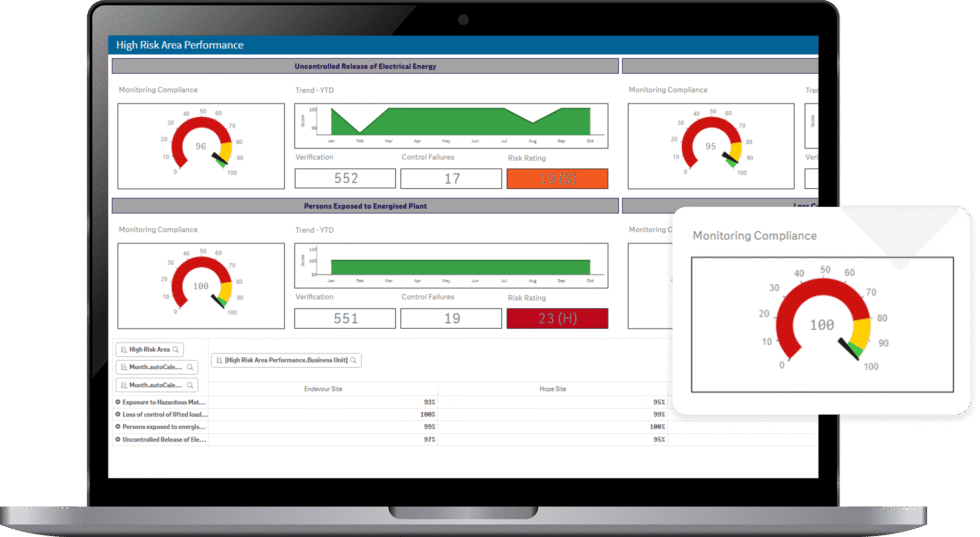Image resolution: width=980 pixels, height=537 pixels.
Task: Click Hope Site 100% for Persons exposed
Action: click(x=657, y=427)
